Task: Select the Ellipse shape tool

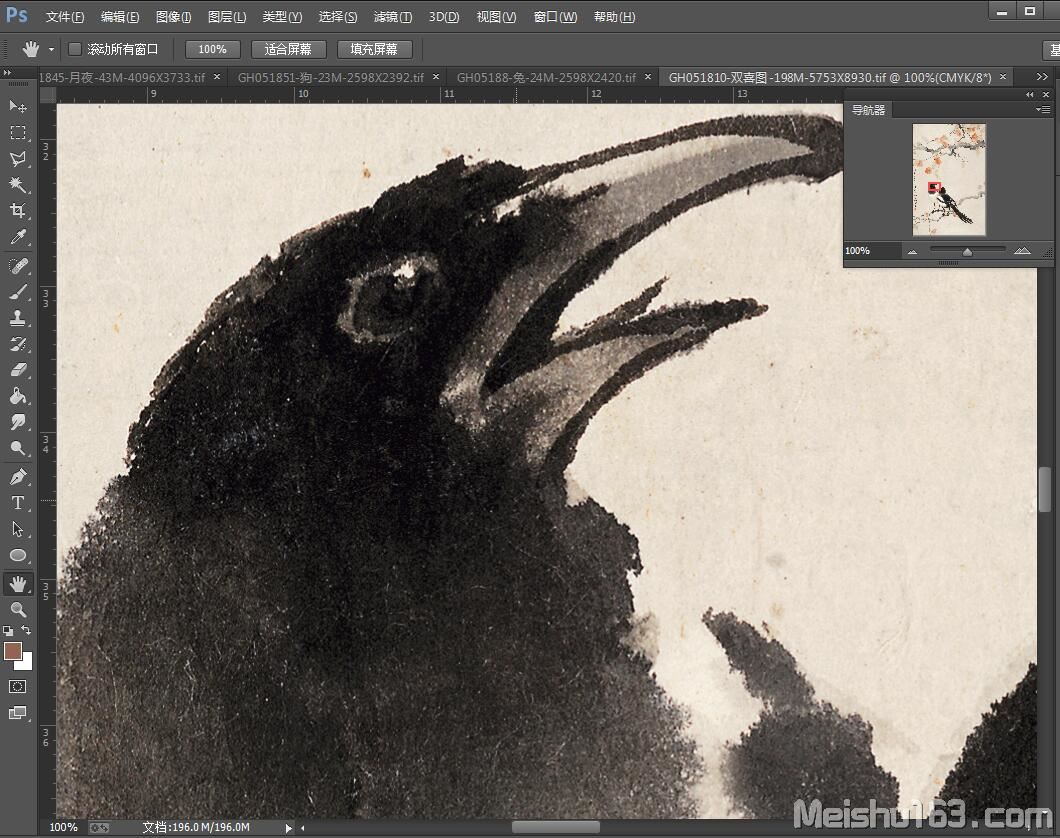Action: 18,556
